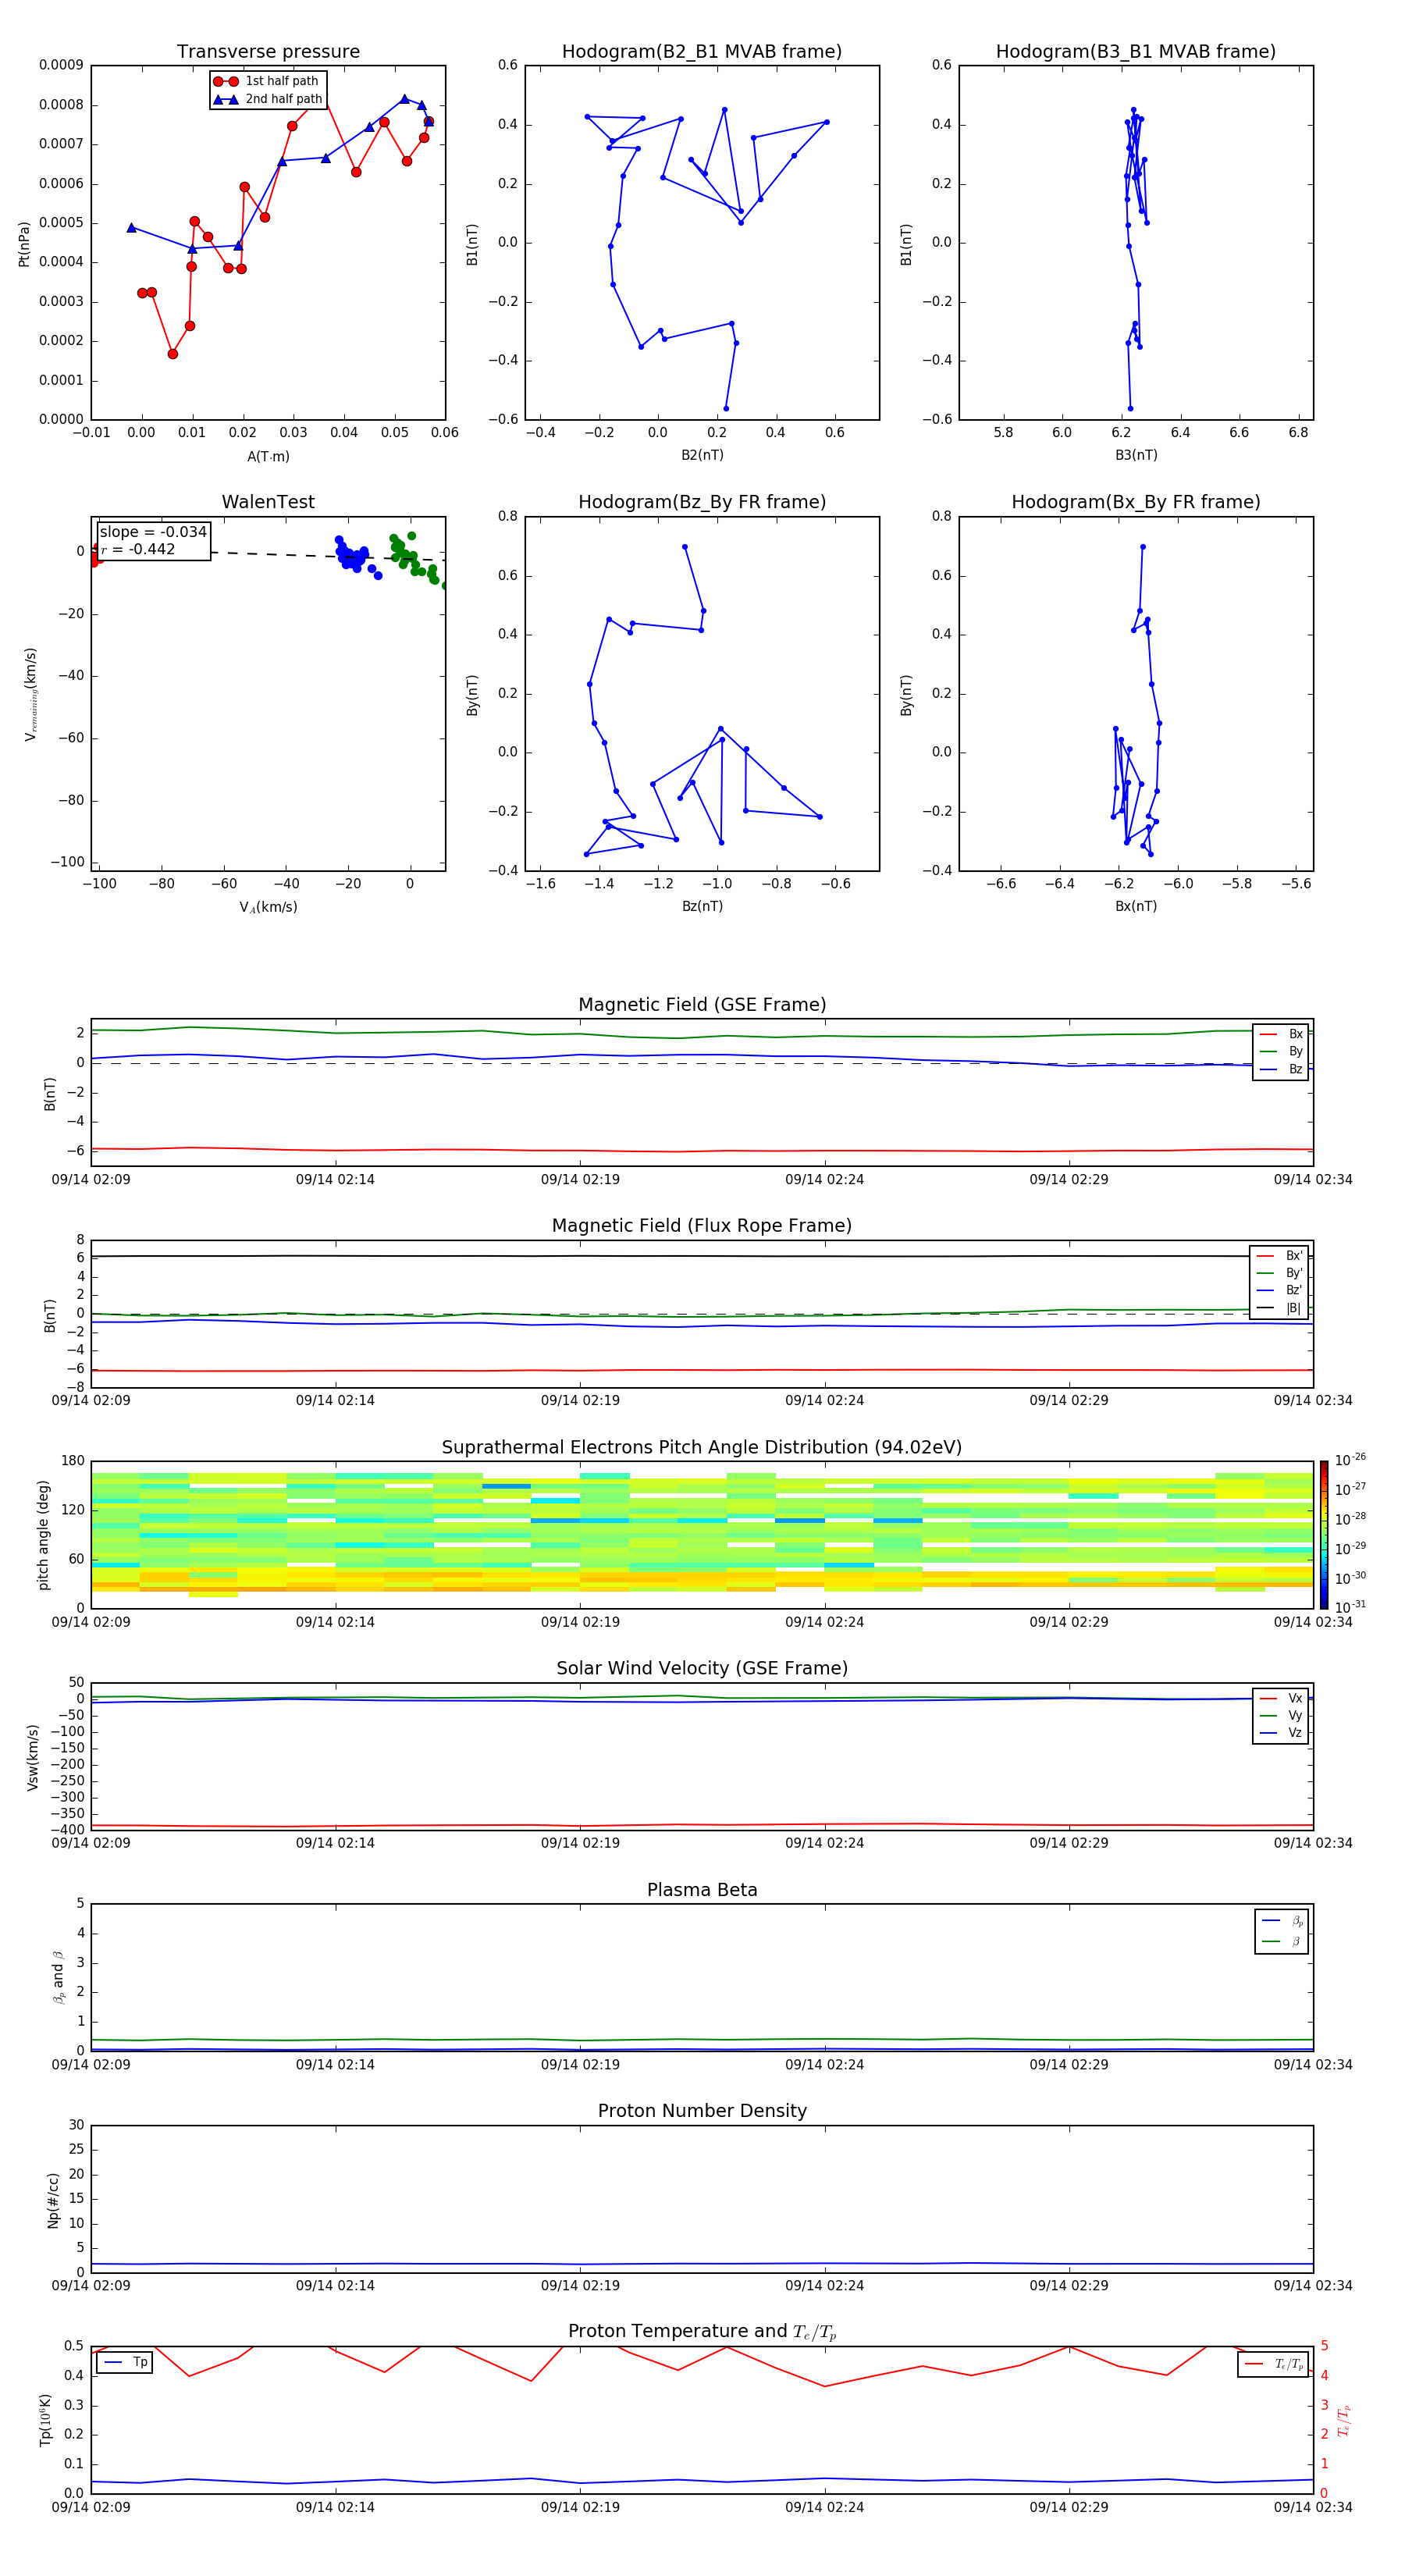
Task: Click 'slope = -0.034' annotation text
Action: (153, 532)
